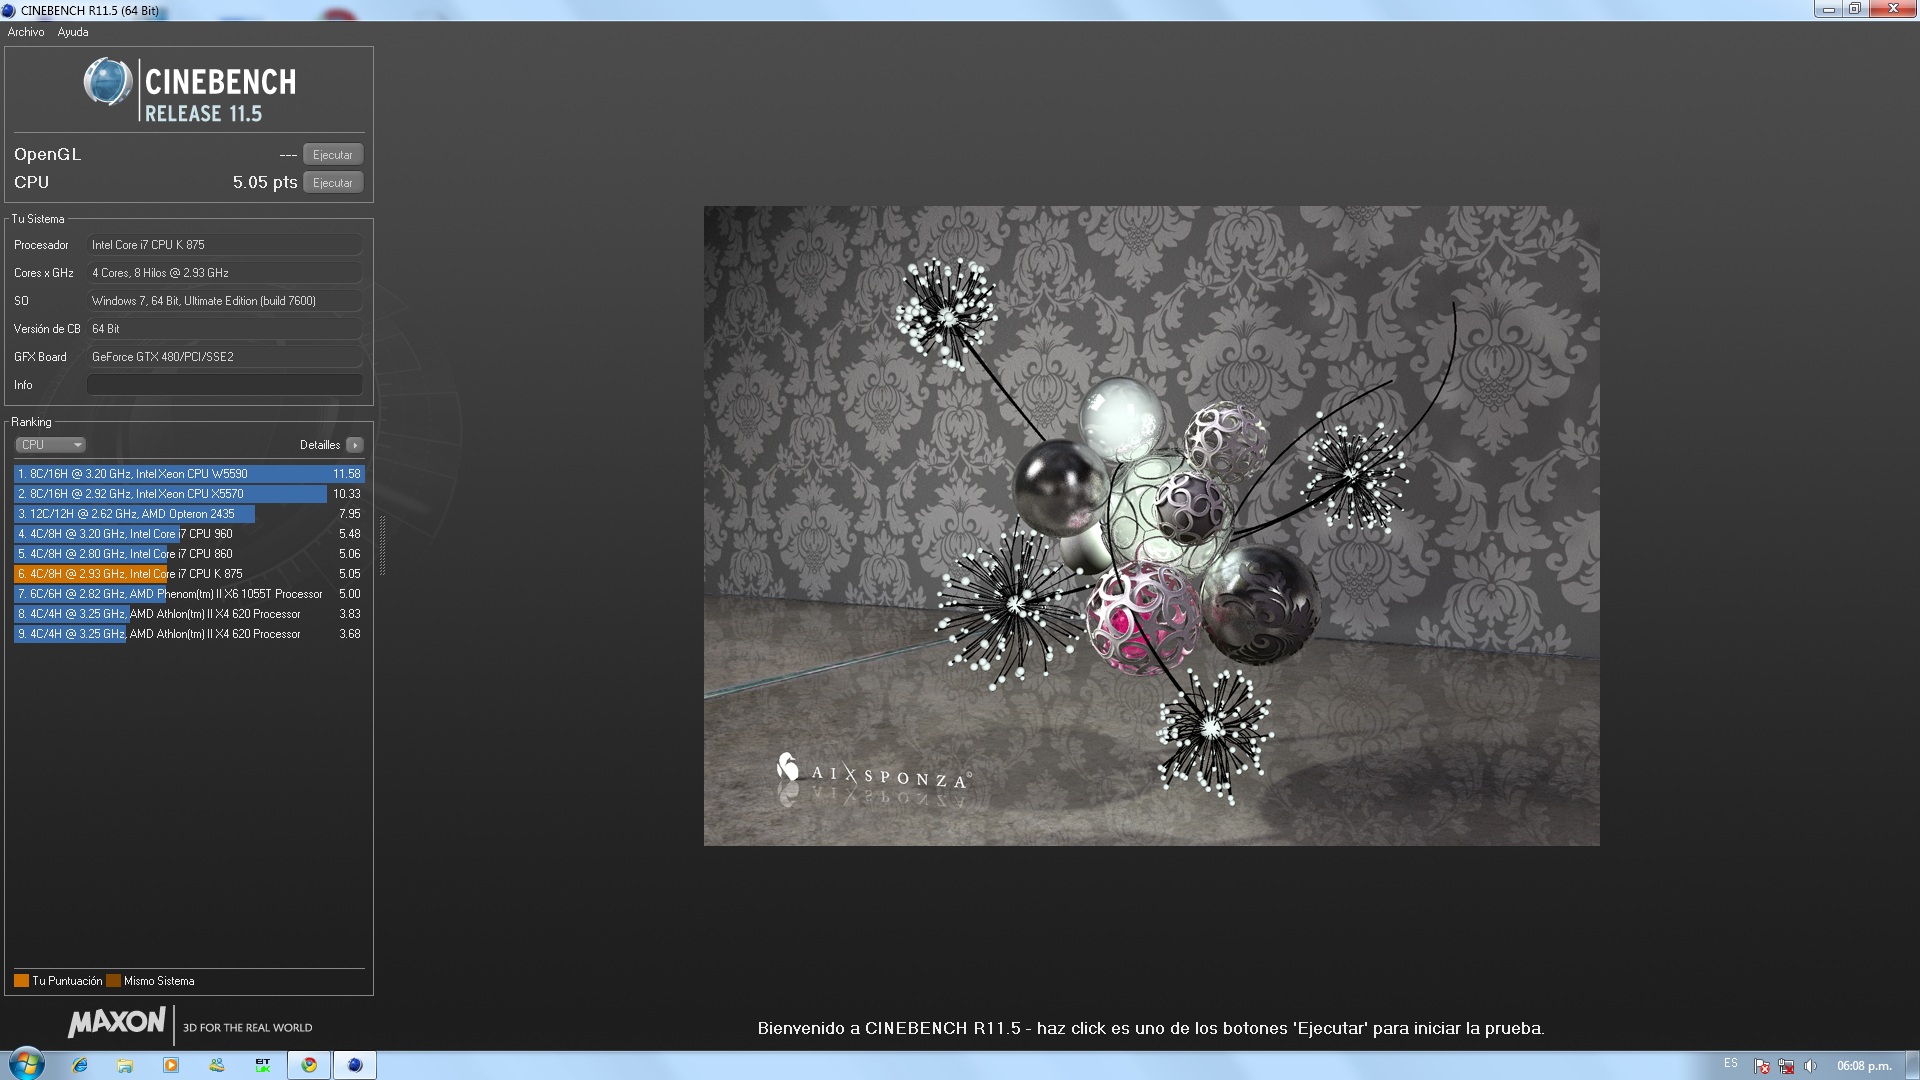The image size is (1920, 1080).
Task: Click the SO Windows 7 field
Action: pyautogui.click(x=225, y=301)
